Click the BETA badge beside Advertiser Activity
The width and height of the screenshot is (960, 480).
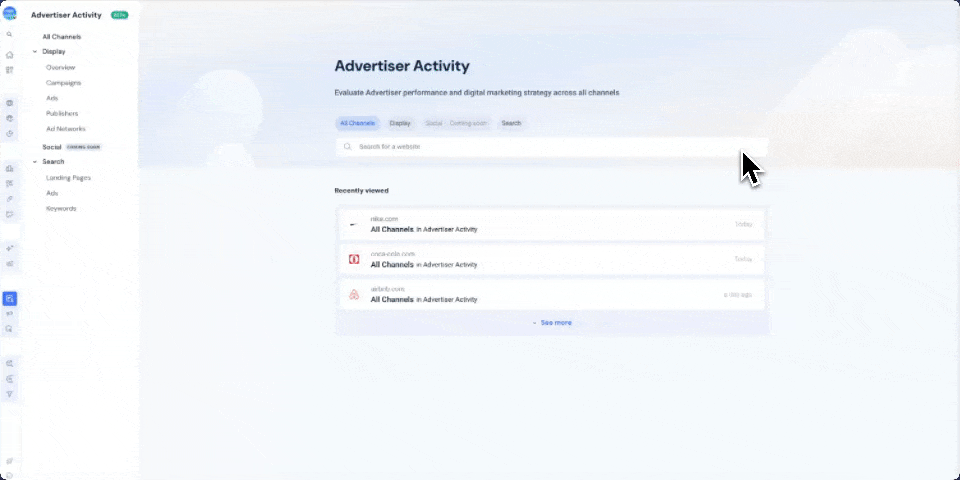click(119, 15)
